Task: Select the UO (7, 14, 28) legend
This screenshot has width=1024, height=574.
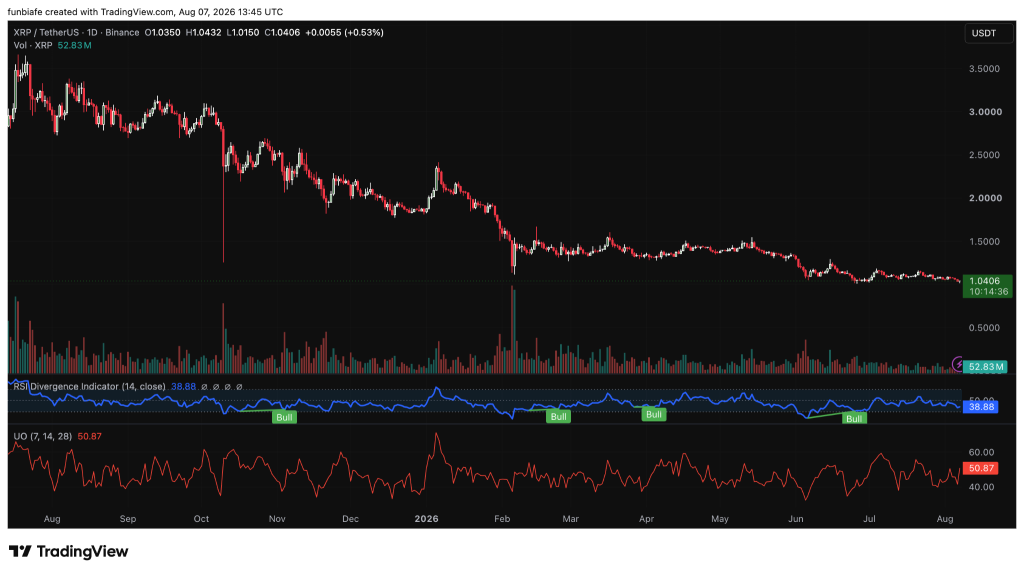Action: click(42, 436)
